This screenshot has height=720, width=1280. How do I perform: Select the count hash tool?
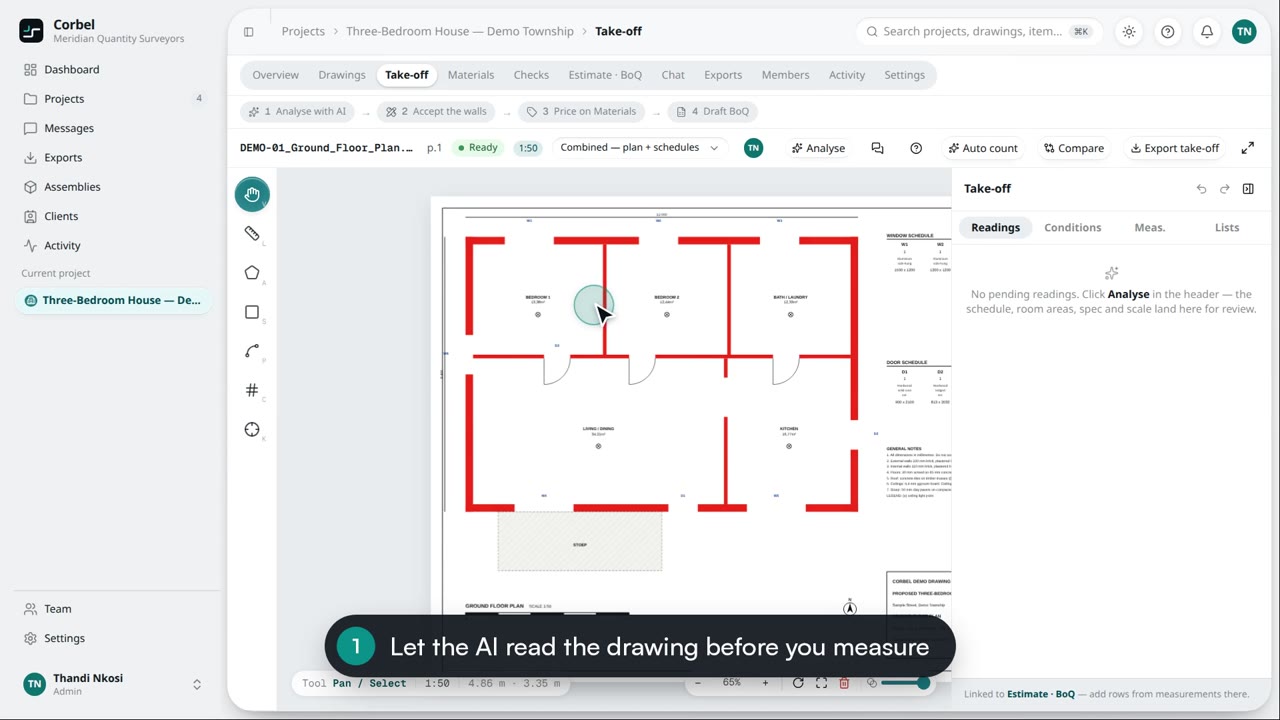(252, 390)
